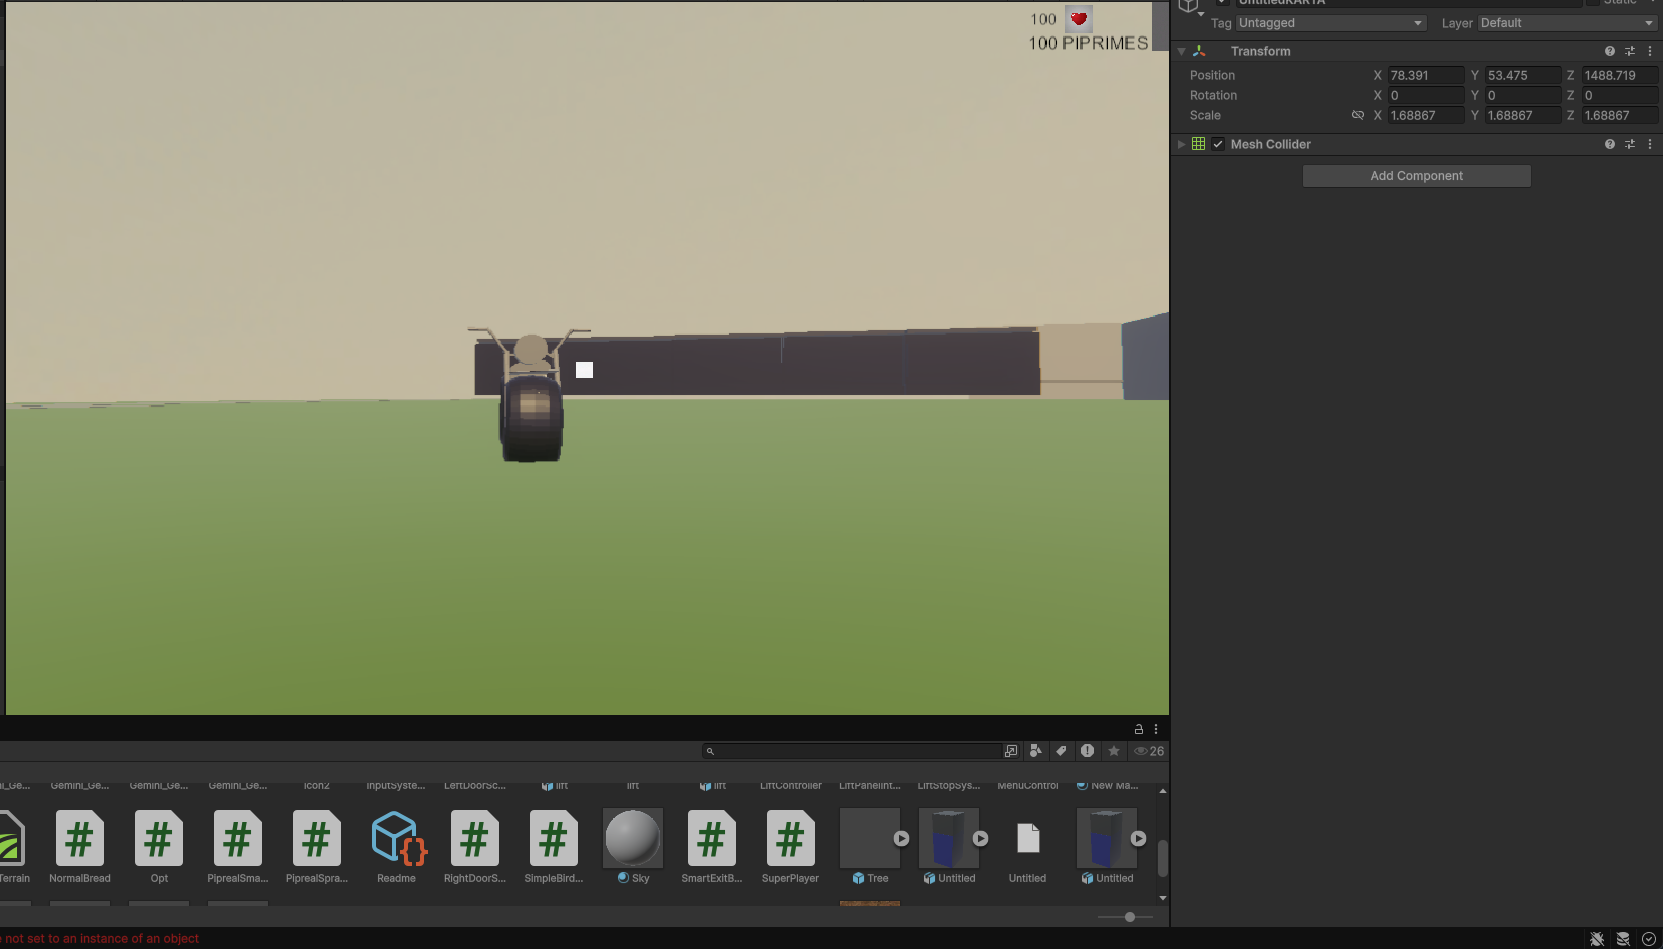Select the PiprealSpra... script asset
Screen dimensions: 1663x949
pos(317,847)
